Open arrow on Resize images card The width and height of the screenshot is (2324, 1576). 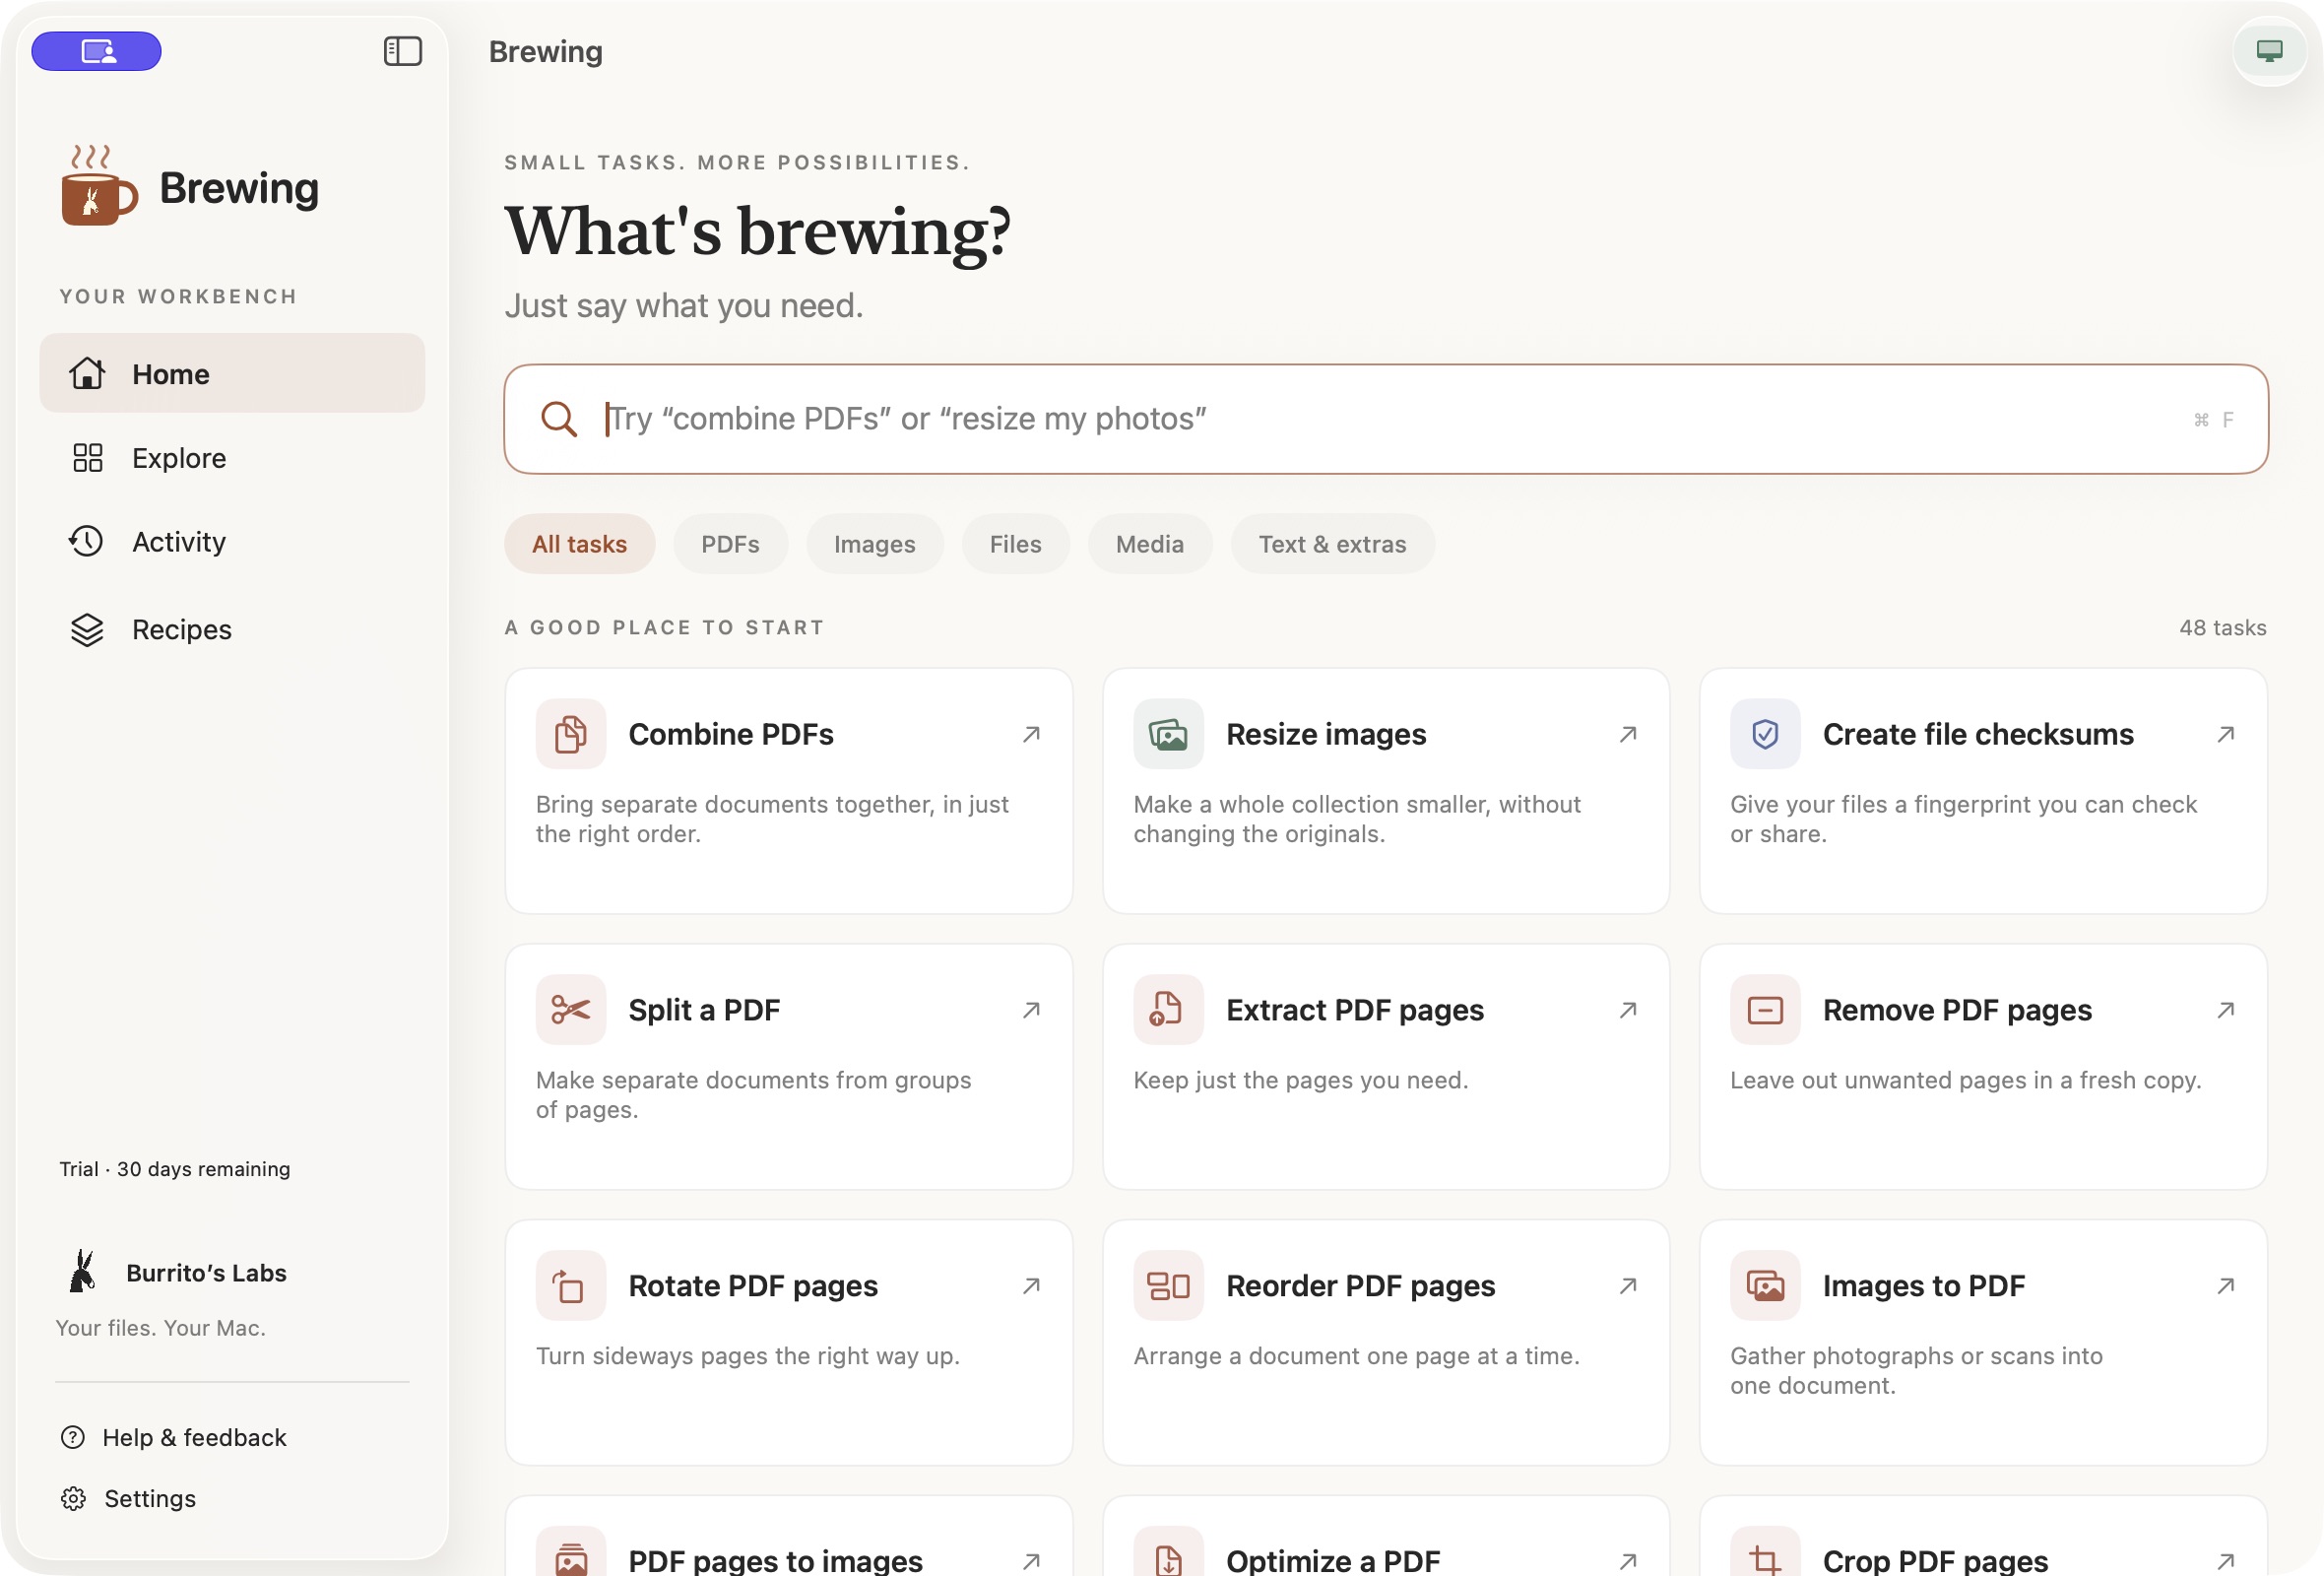pyautogui.click(x=1627, y=735)
